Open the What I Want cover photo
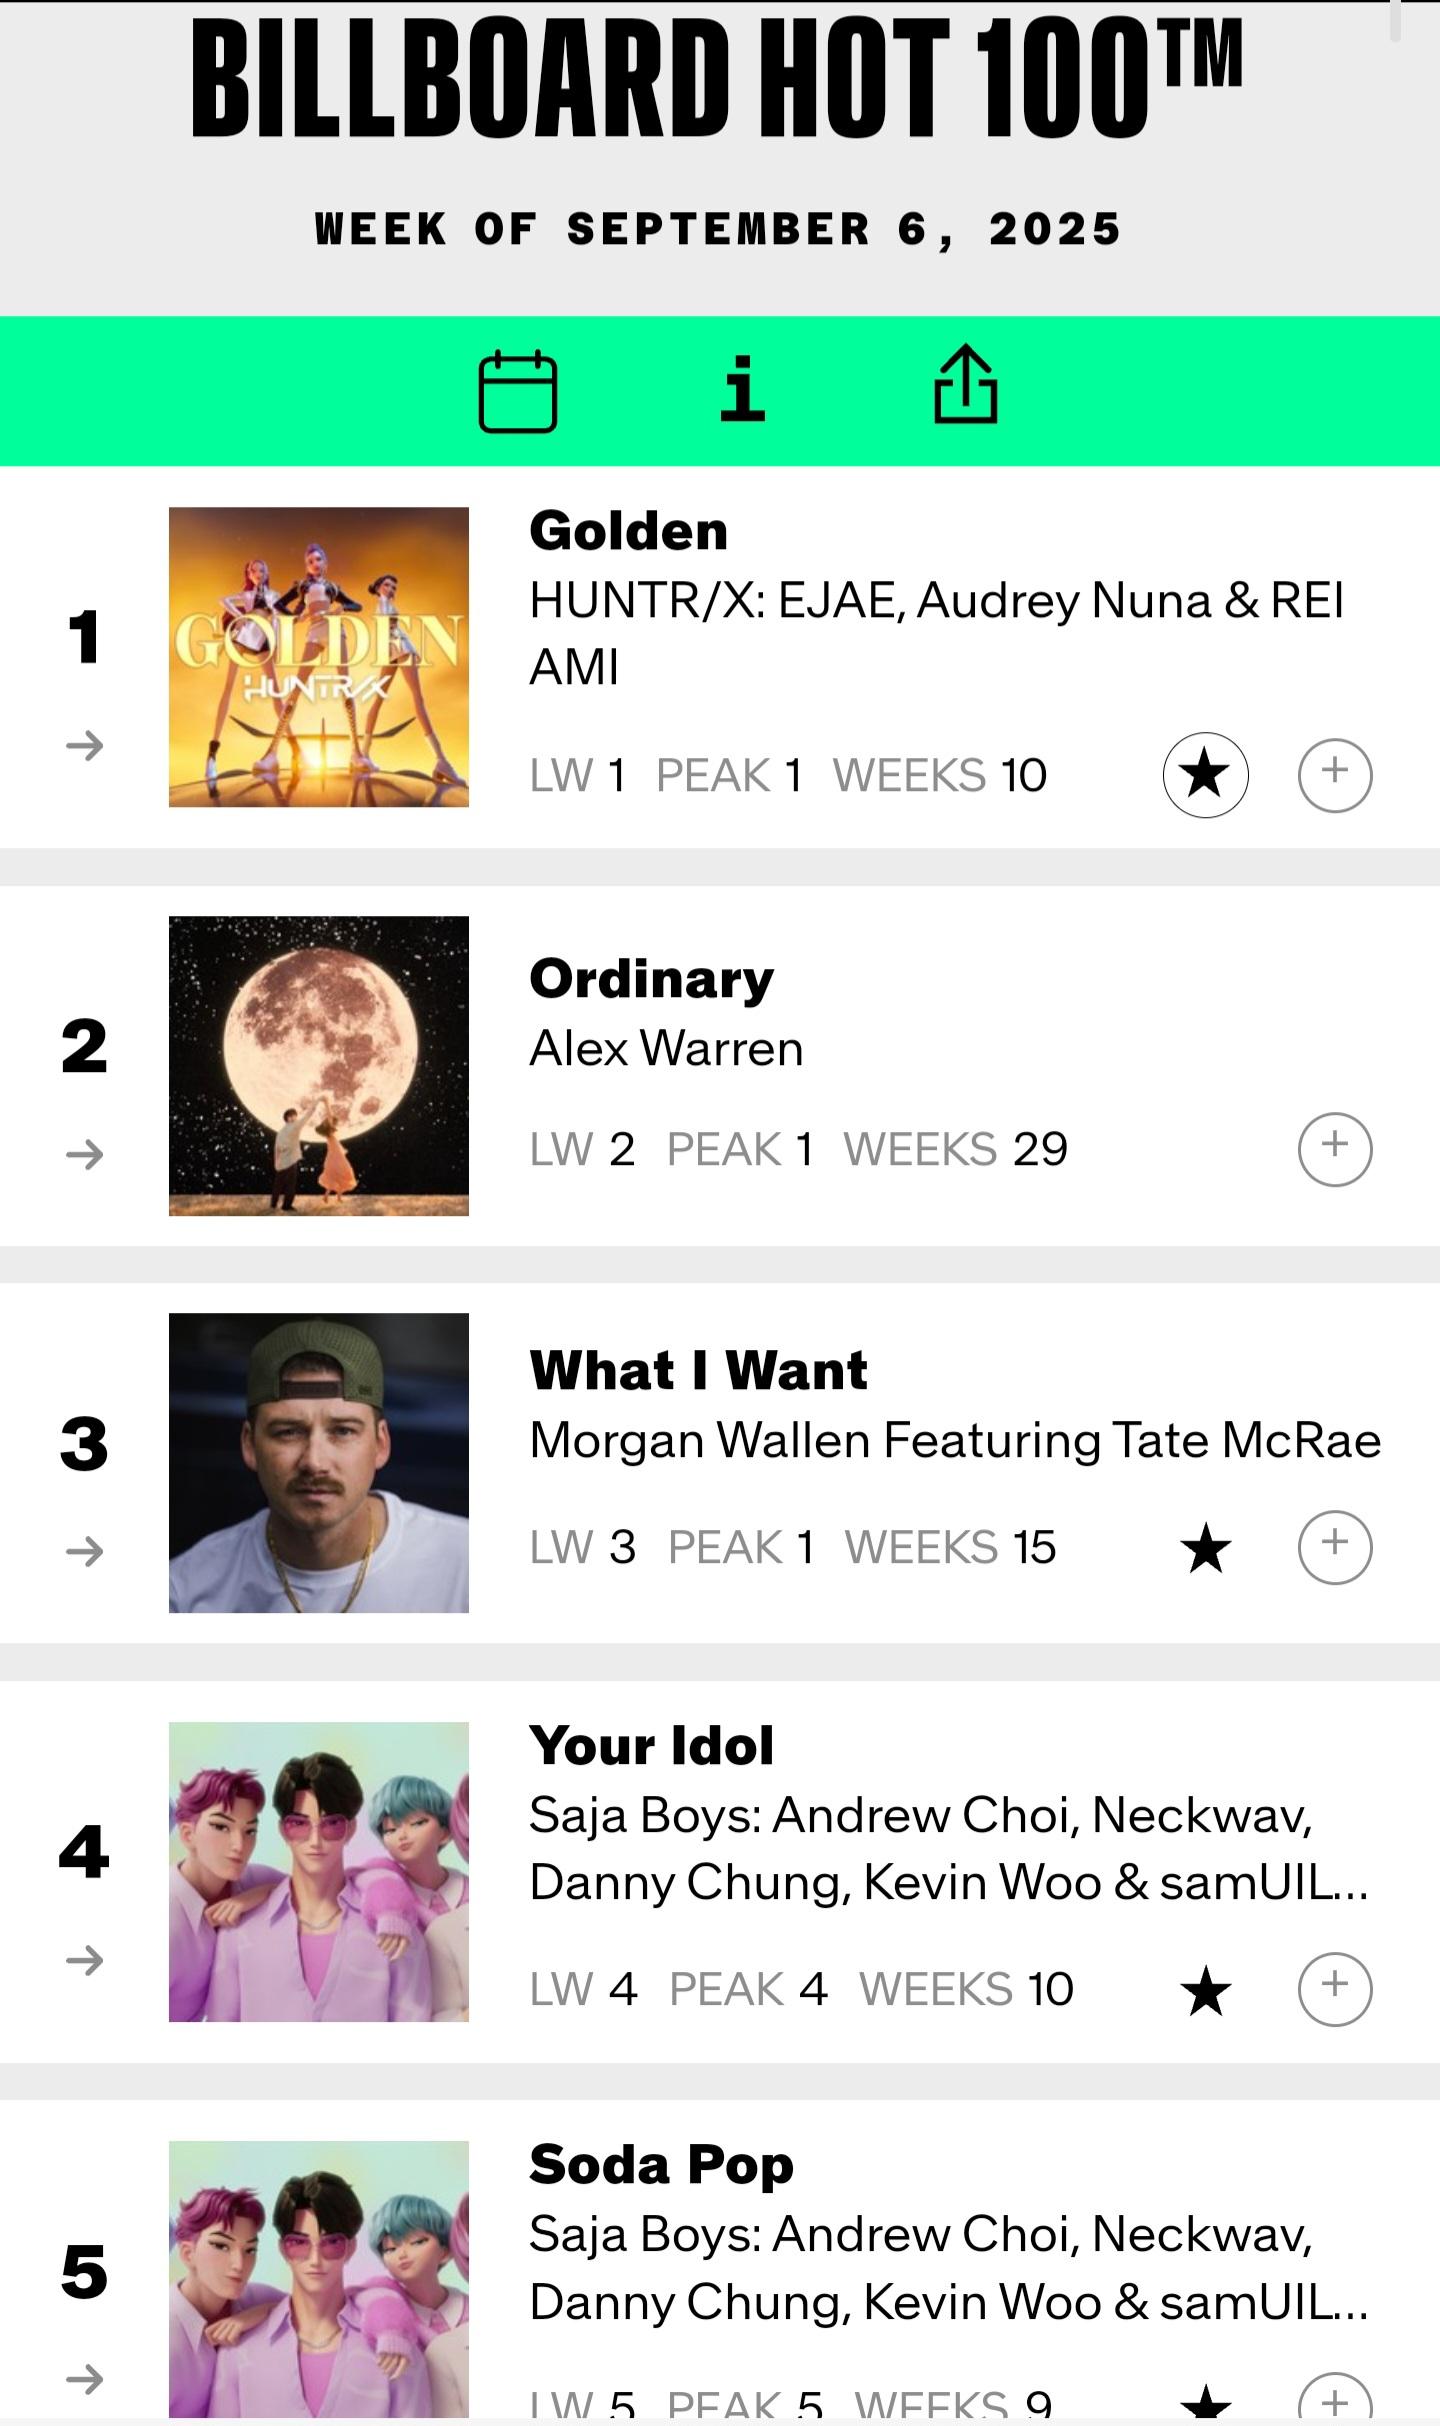The height and width of the screenshot is (2426, 1440). (x=318, y=1463)
